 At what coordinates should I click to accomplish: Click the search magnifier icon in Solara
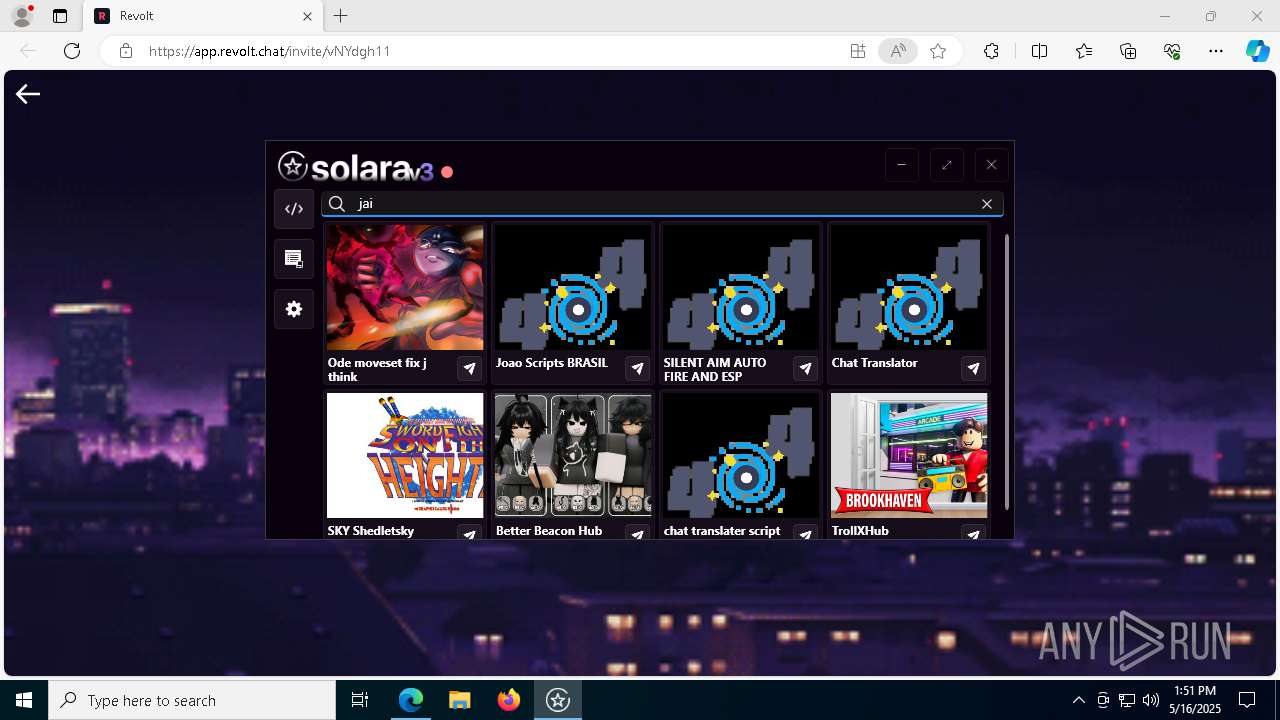click(x=337, y=204)
